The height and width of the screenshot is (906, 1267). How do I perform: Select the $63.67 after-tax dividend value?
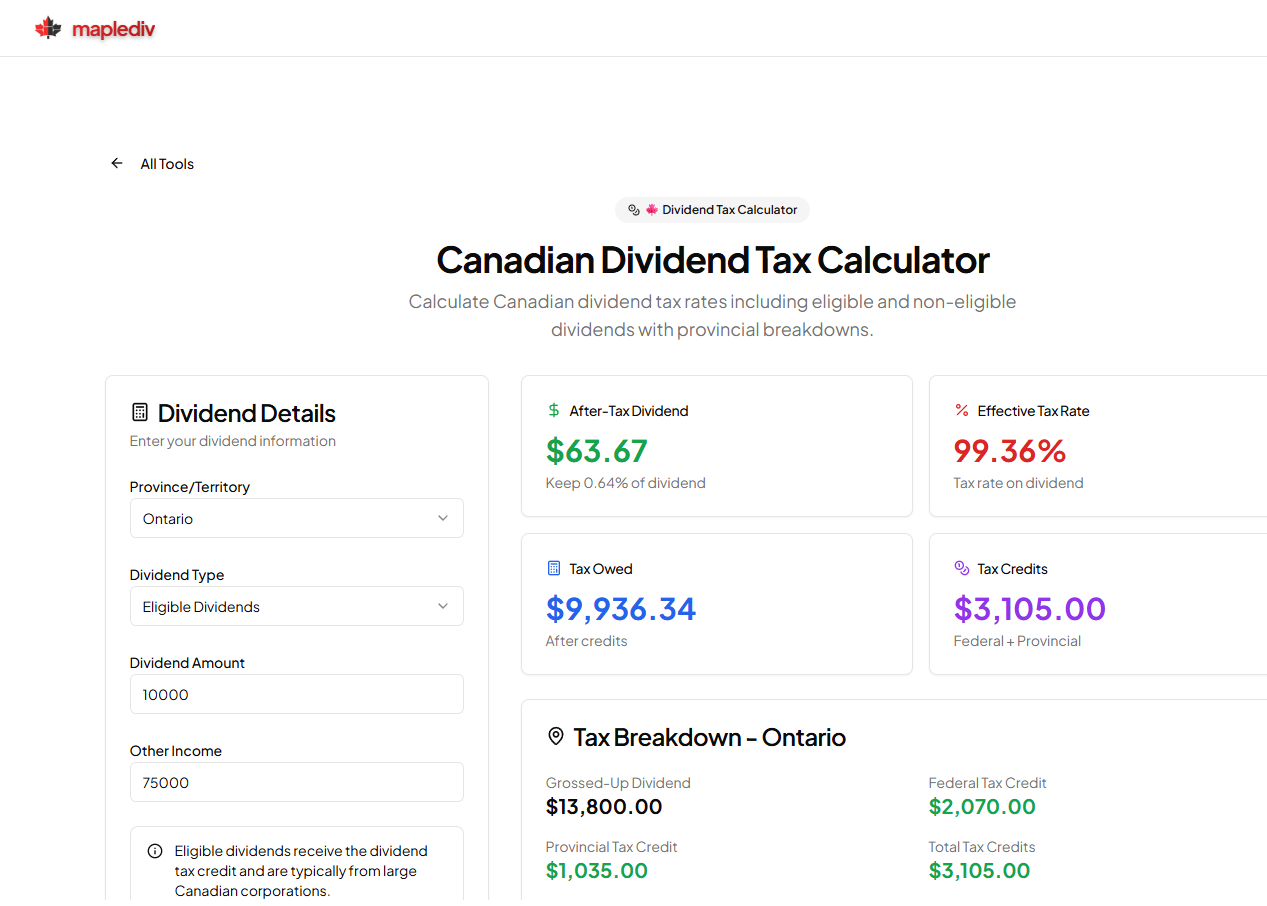click(597, 451)
